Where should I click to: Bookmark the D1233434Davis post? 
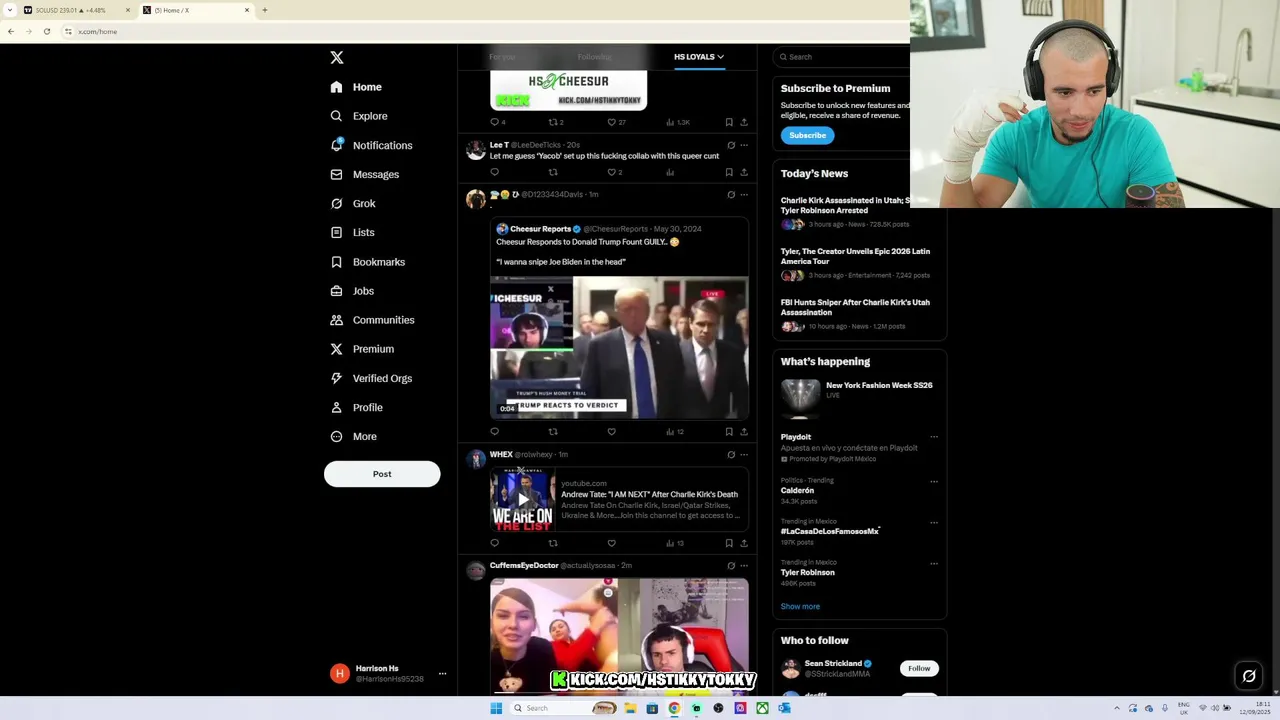pos(729,432)
